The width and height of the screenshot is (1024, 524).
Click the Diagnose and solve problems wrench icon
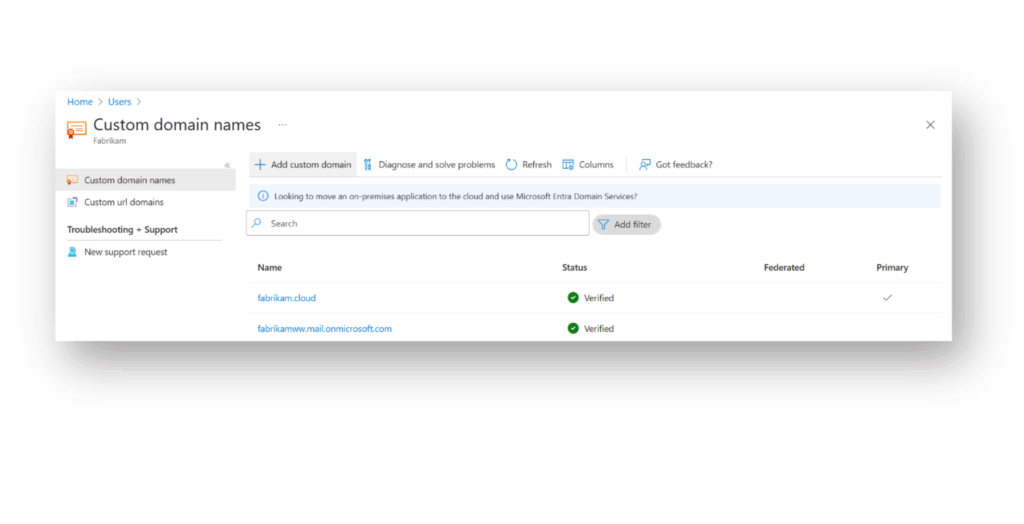tap(368, 165)
